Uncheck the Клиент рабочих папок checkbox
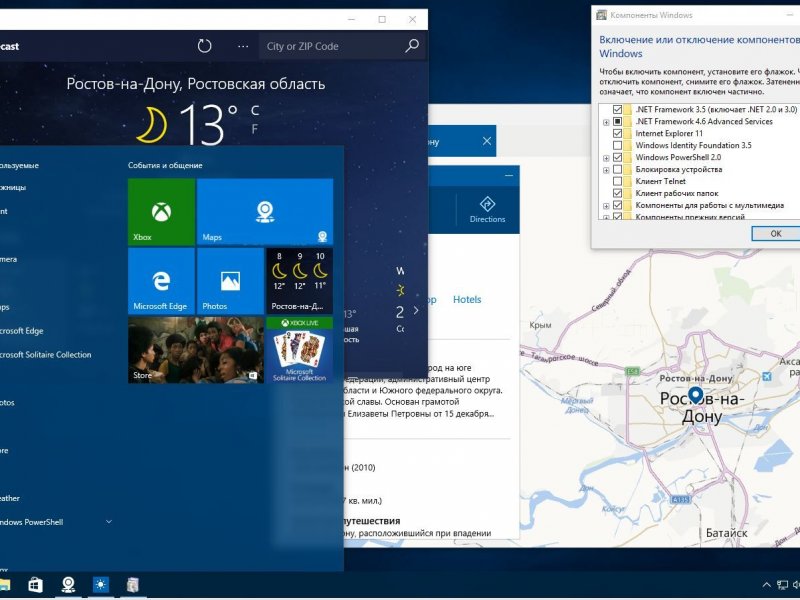Screen dimensions: 800x600 617,193
